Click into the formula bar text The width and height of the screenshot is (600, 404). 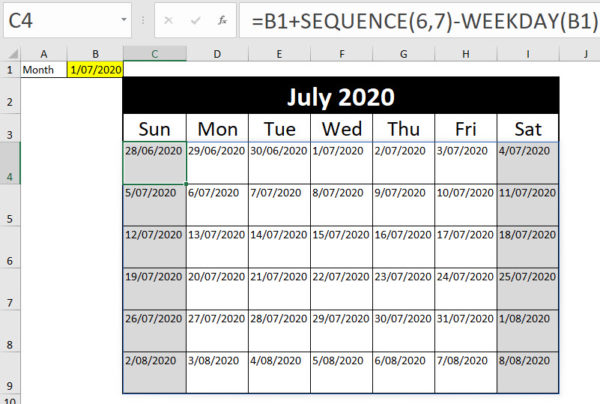tap(419, 20)
